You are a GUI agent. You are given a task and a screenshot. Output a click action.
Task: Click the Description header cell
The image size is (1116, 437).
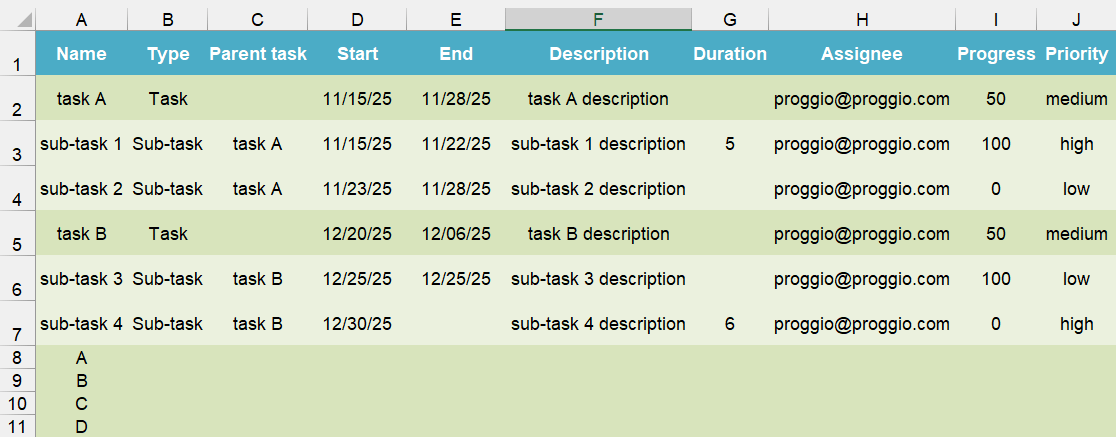(x=598, y=53)
